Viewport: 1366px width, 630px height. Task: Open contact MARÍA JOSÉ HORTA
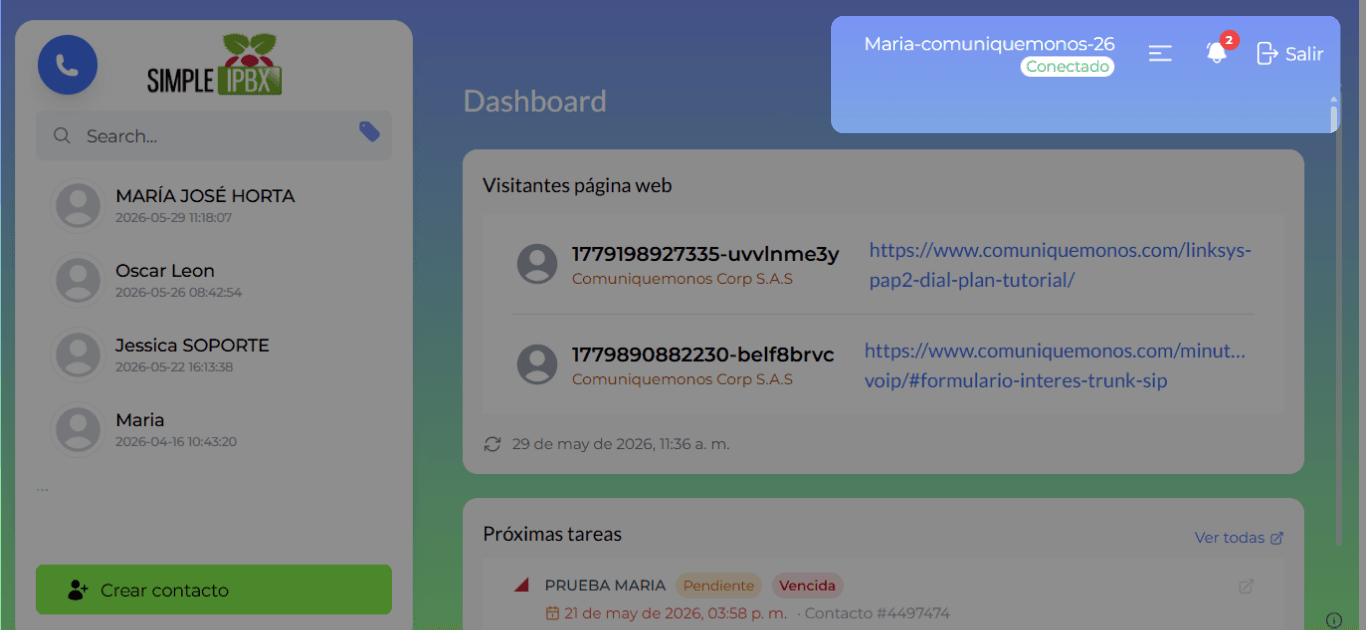[x=214, y=205]
